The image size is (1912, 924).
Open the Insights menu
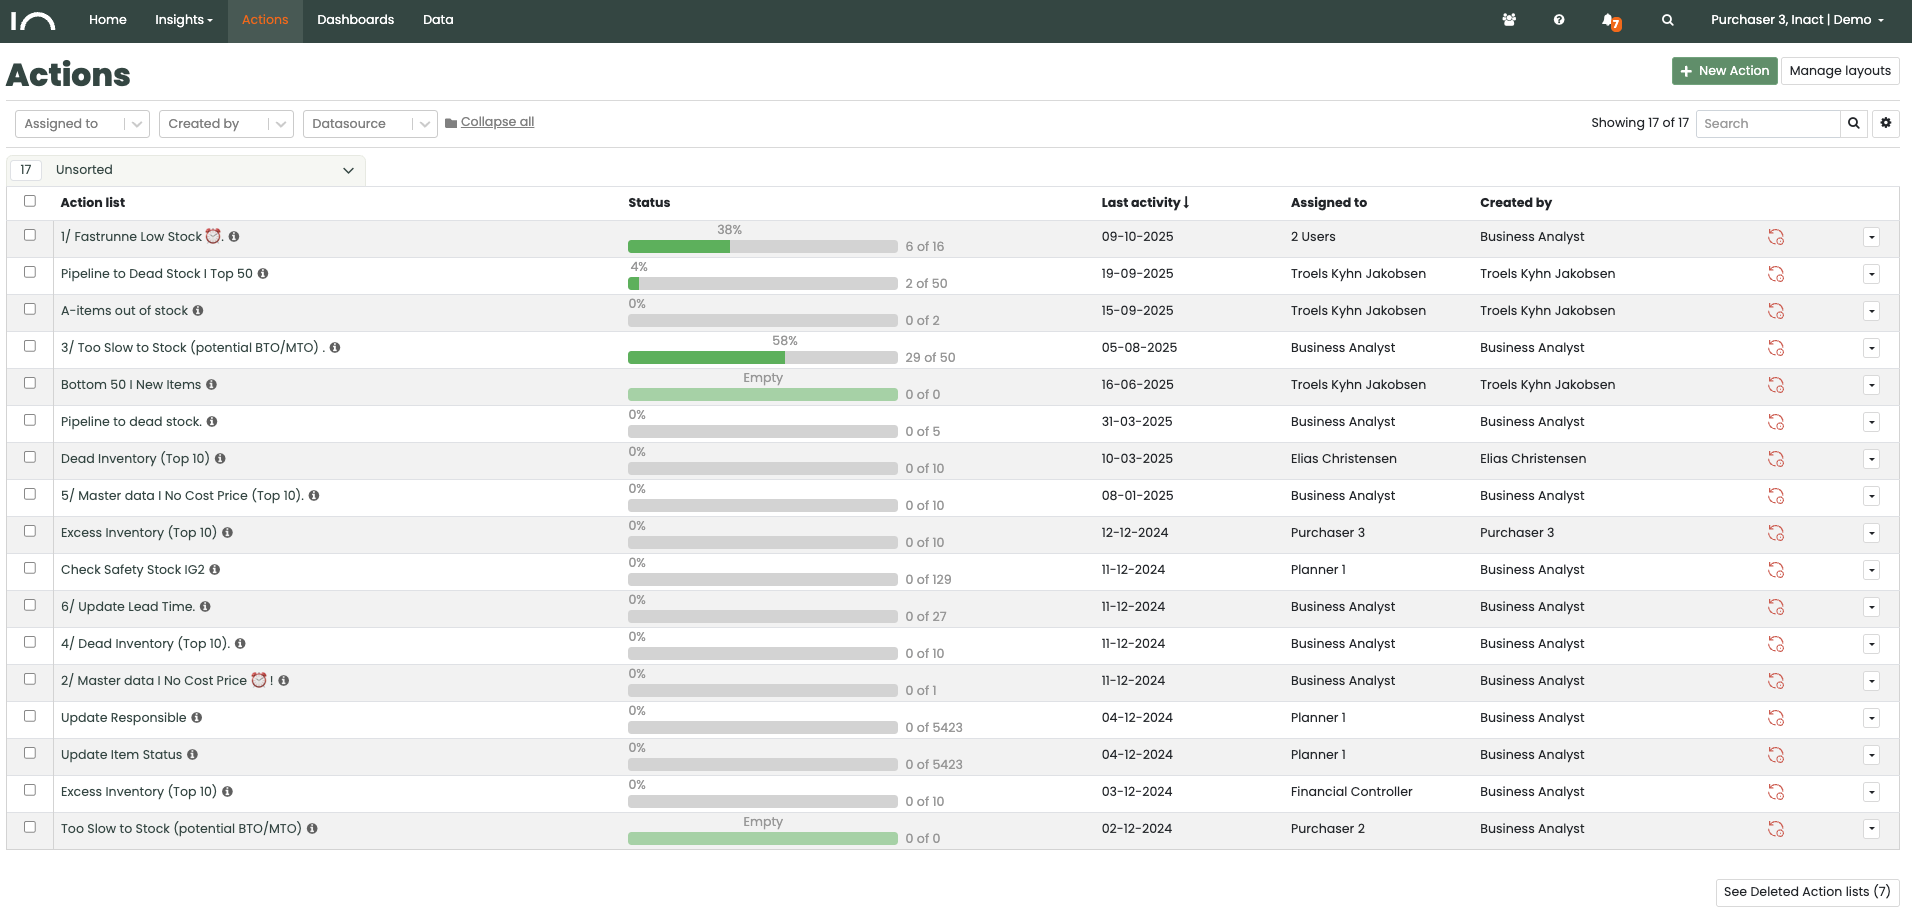183,20
